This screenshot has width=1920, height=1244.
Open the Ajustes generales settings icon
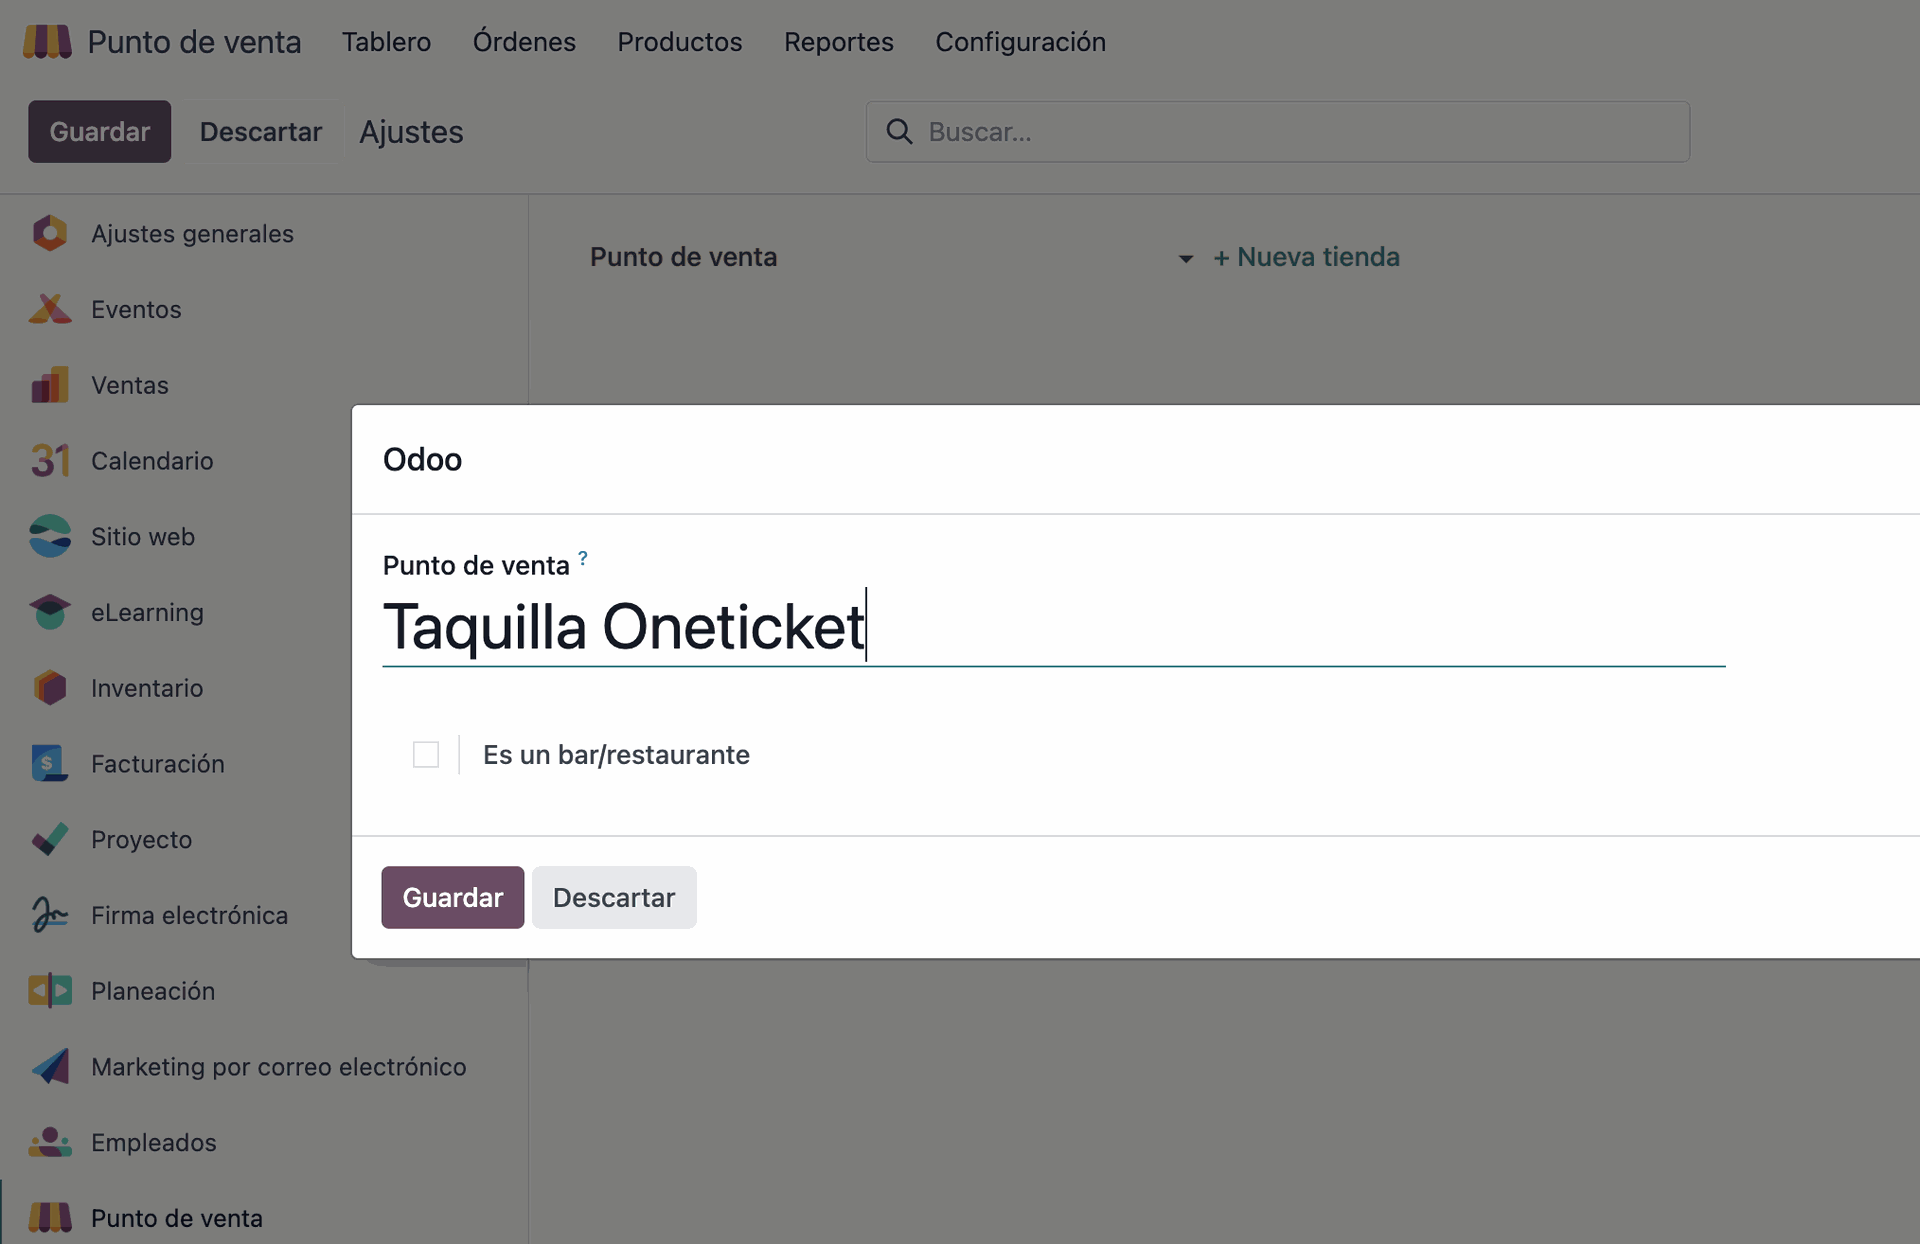[x=49, y=233]
